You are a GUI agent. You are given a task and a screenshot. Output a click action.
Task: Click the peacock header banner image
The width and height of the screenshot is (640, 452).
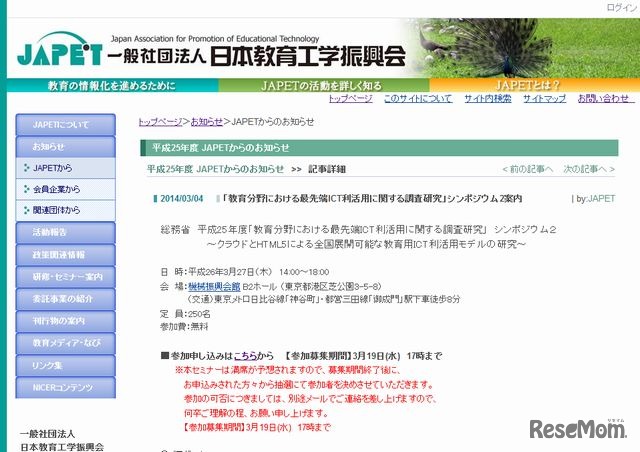click(524, 48)
